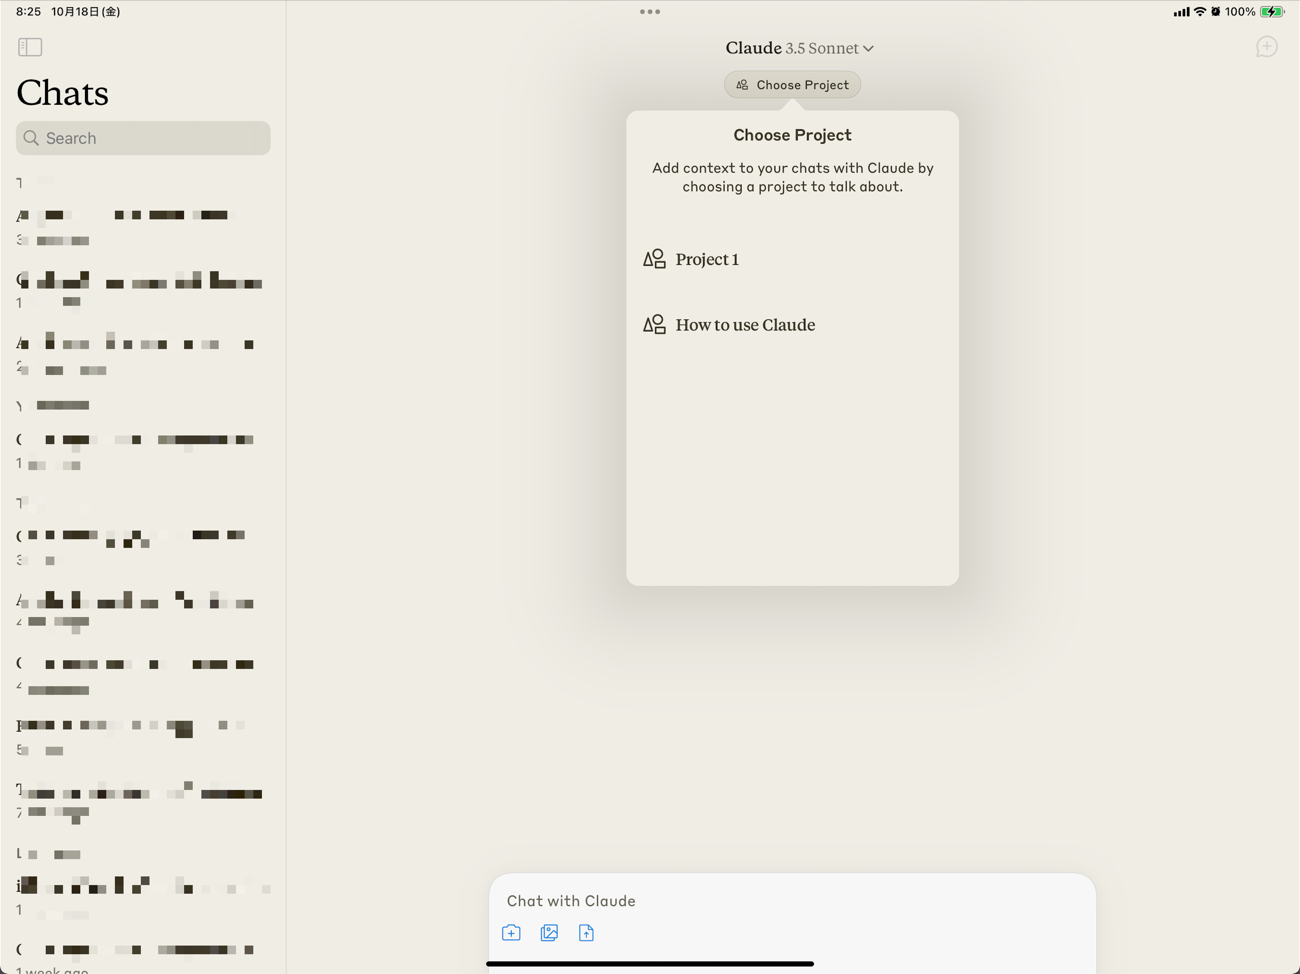This screenshot has width=1300, height=974.
Task: Click the Project 1 shapes icon
Action: pyautogui.click(x=654, y=259)
